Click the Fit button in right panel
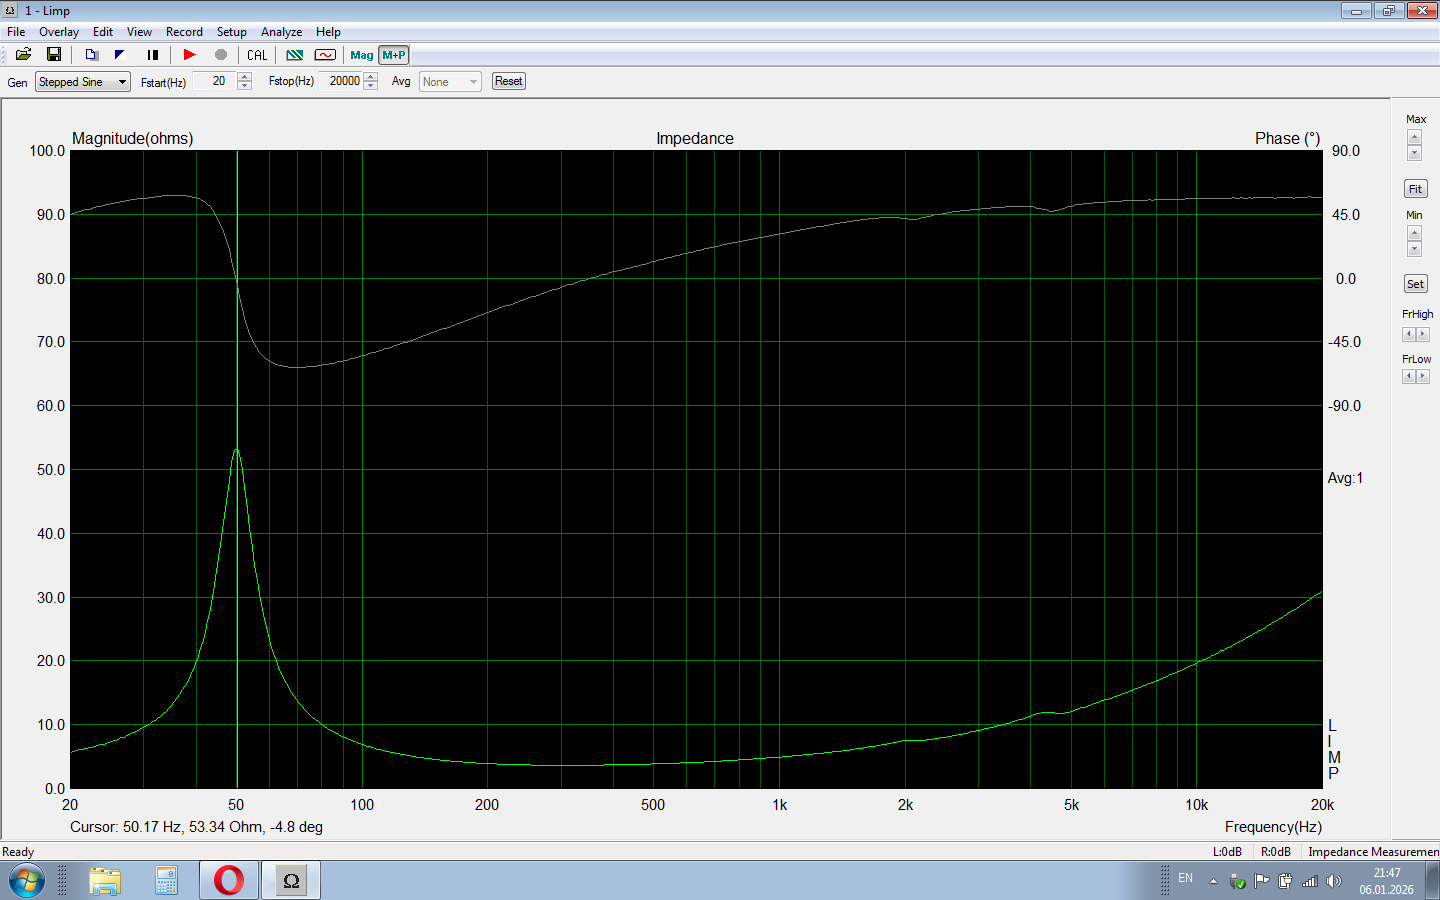The width and height of the screenshot is (1440, 900). [x=1415, y=189]
